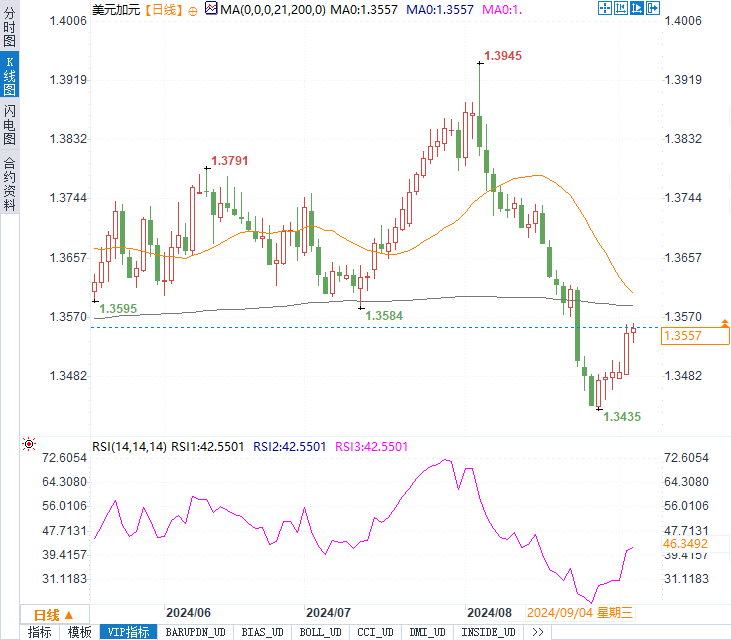Open the 模板 tab

(x=79, y=632)
